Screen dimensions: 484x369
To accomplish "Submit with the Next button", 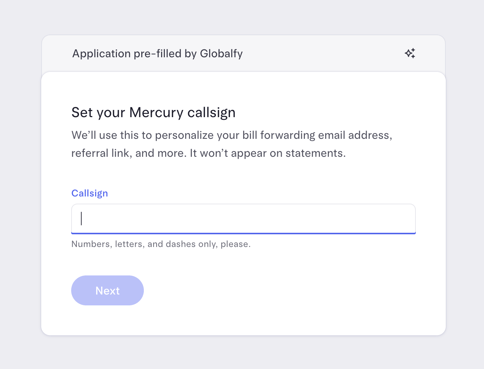I will point(107,290).
